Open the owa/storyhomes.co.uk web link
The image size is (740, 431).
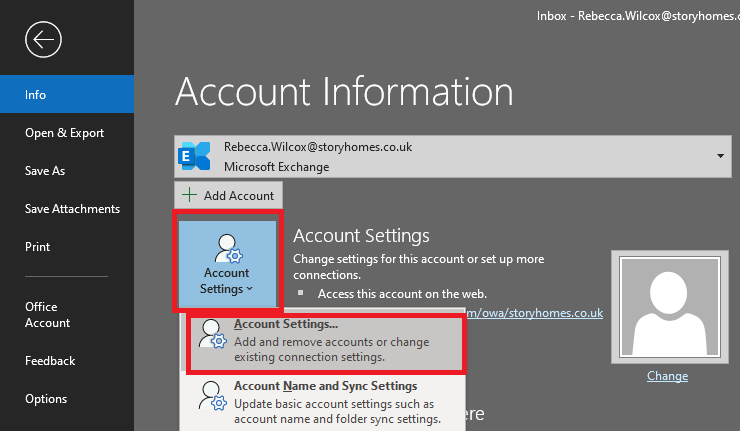click(x=534, y=313)
